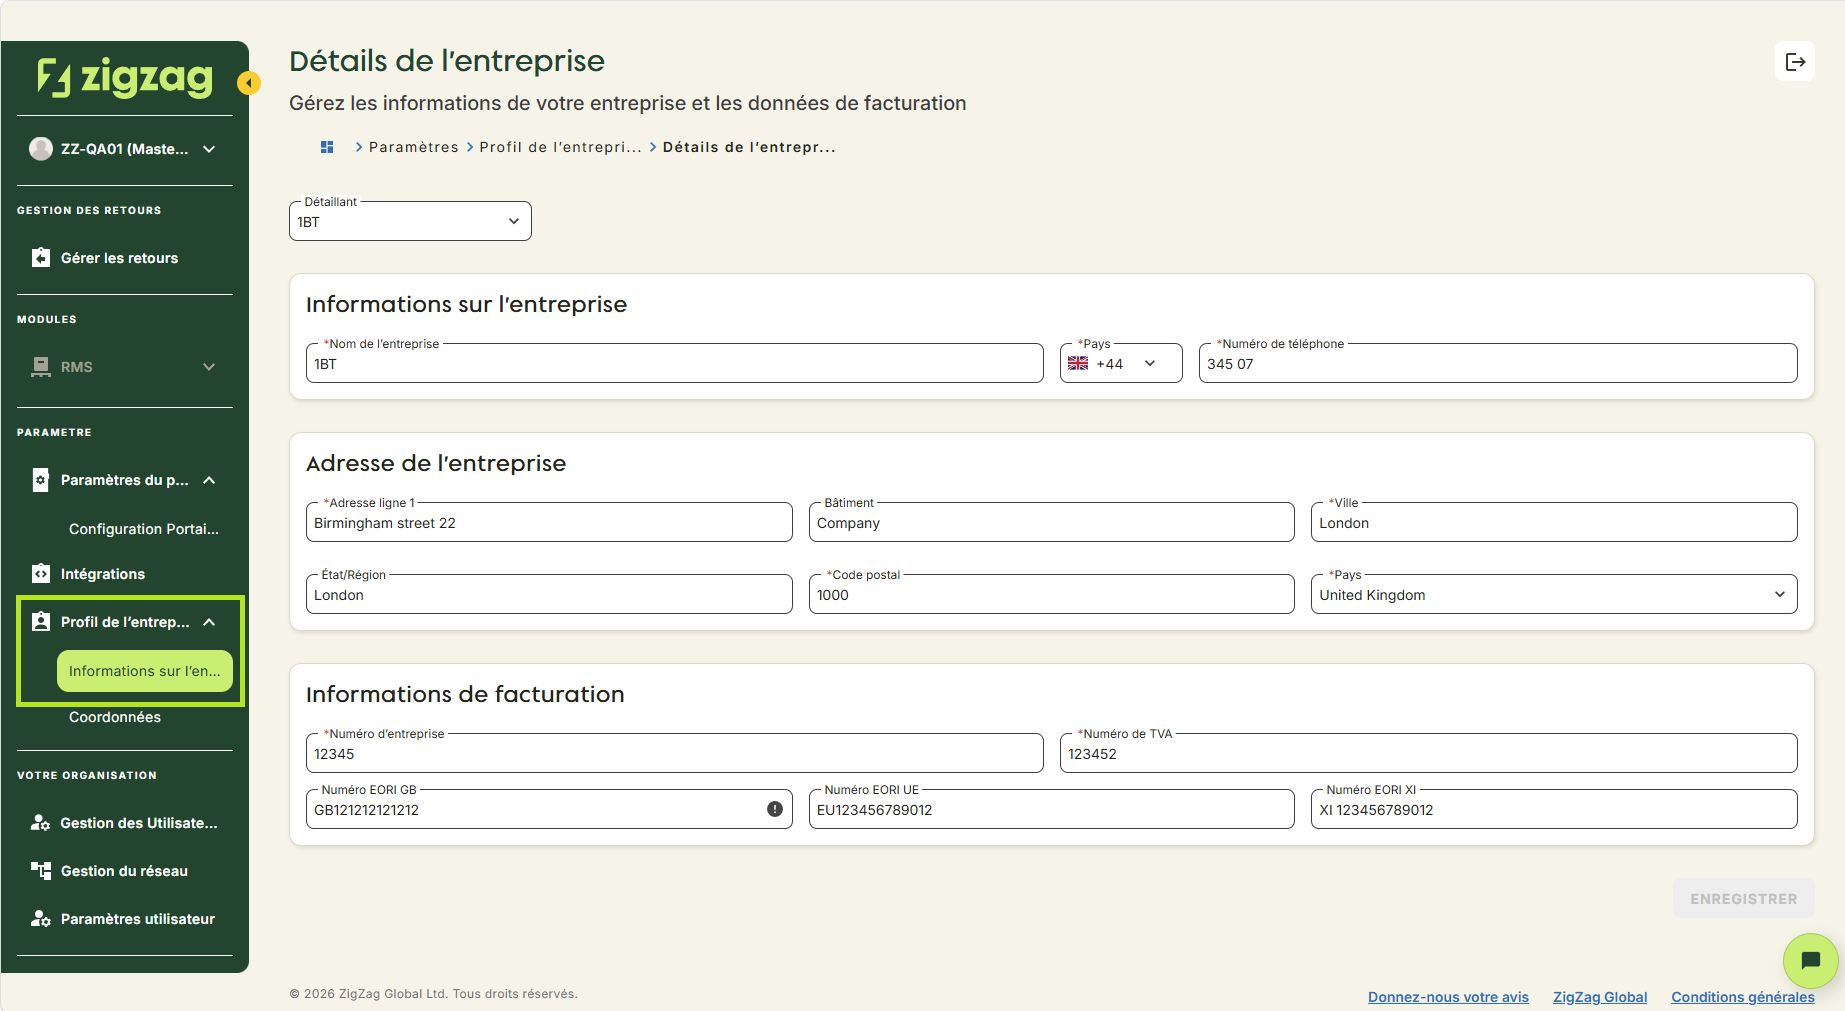Click the Nom de l'entreprise field
The width and height of the screenshot is (1845, 1011).
tap(675, 363)
